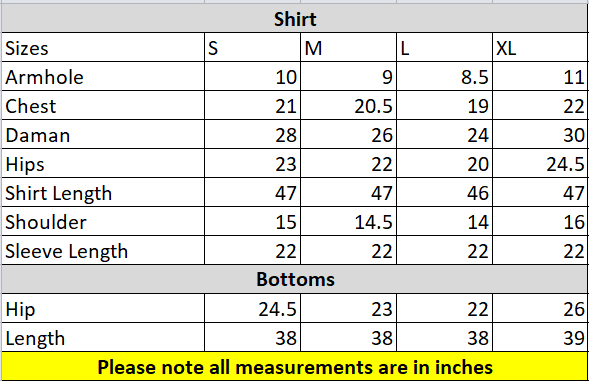
Task: Click the Sizes label cell
Action: pos(103,47)
